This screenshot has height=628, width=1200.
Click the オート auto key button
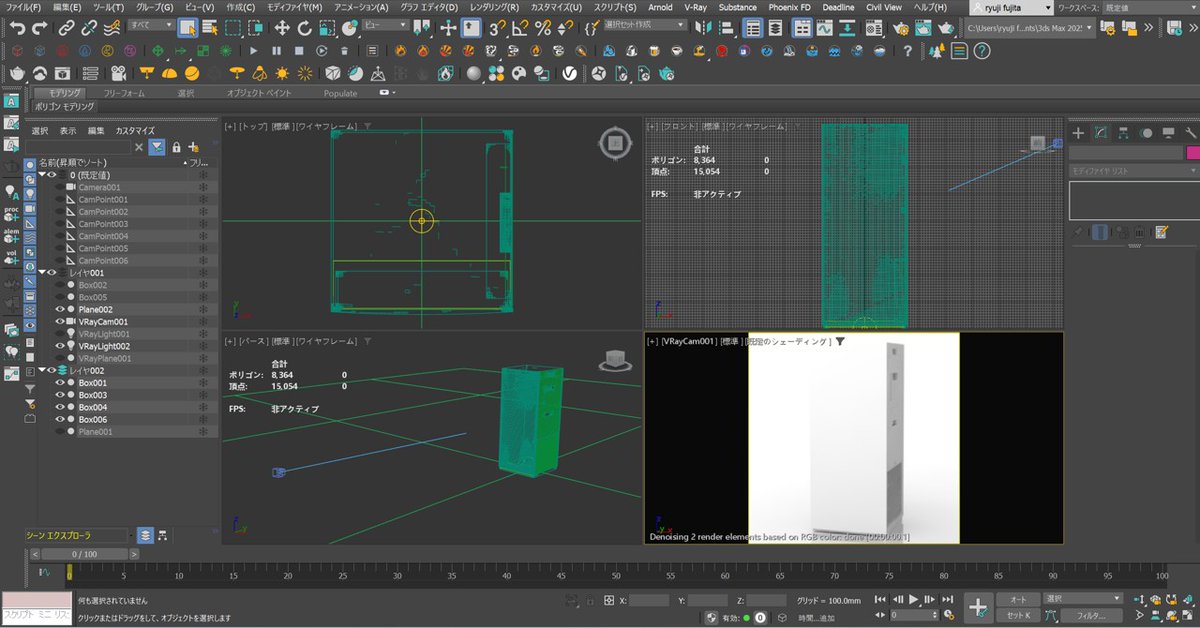(1018, 599)
